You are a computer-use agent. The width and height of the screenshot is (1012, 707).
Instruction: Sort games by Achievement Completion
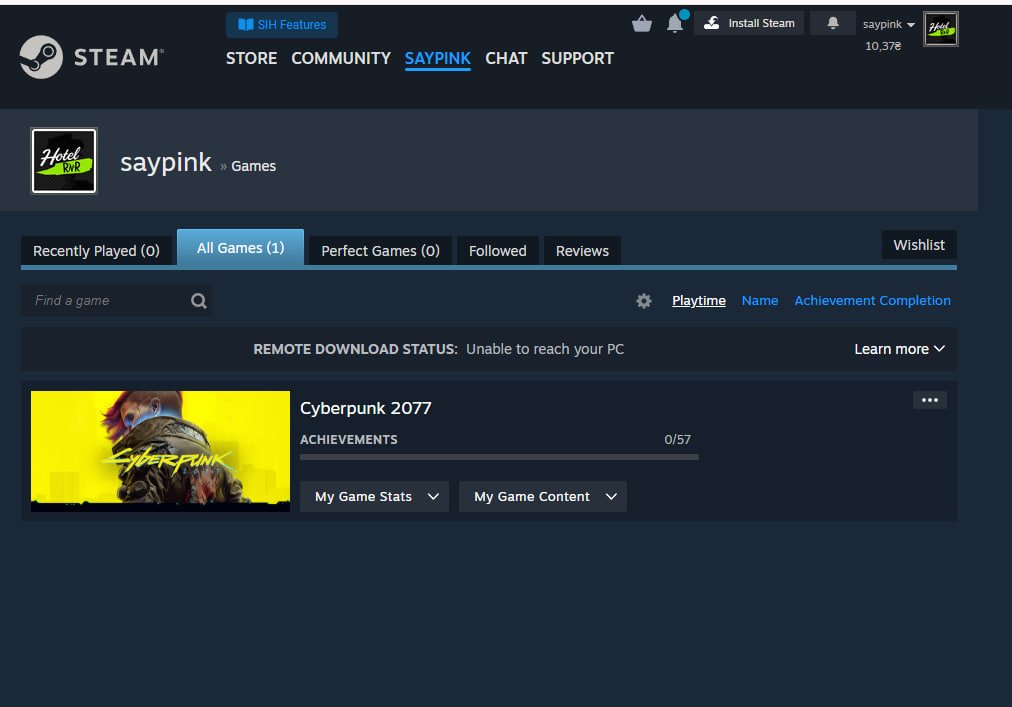point(872,300)
